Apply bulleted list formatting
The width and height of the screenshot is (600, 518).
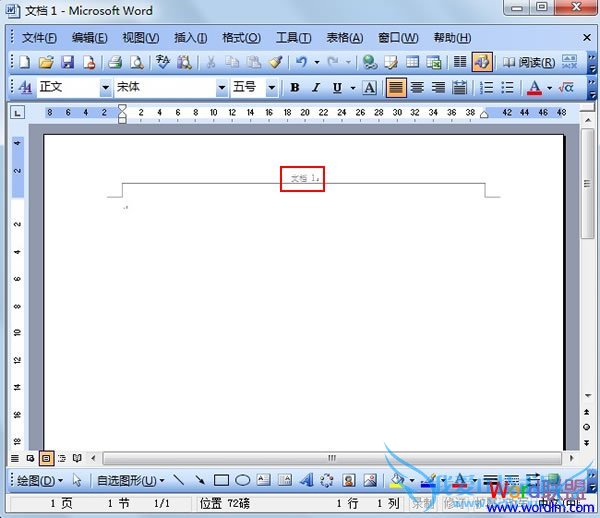tap(507, 88)
